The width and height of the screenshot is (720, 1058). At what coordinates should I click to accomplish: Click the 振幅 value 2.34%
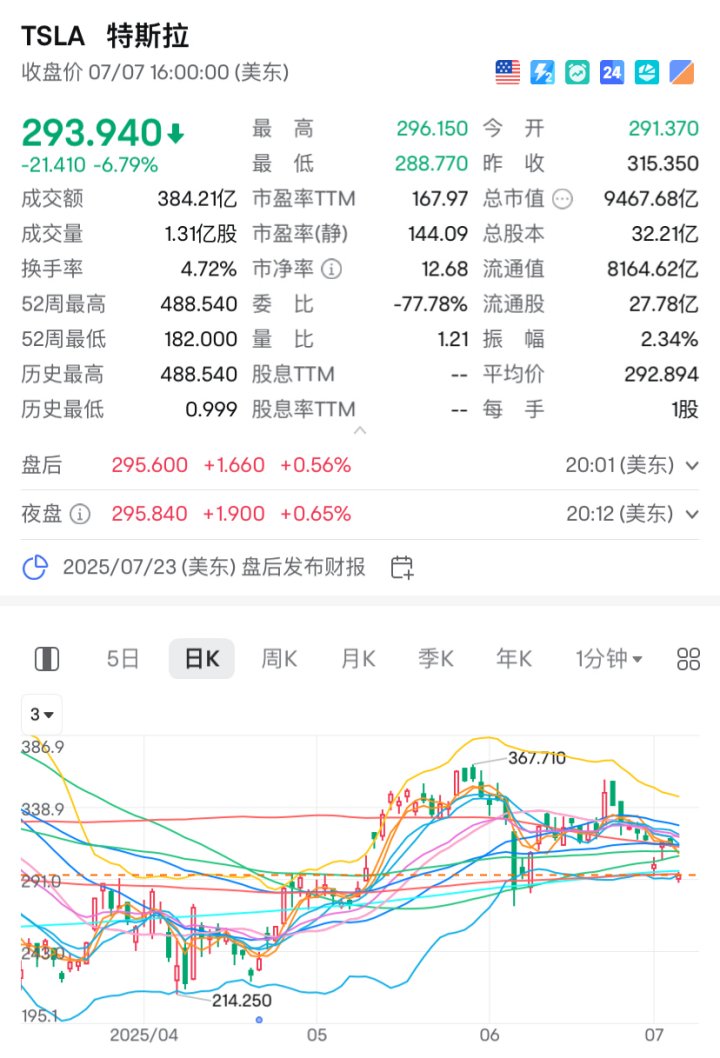coord(669,339)
